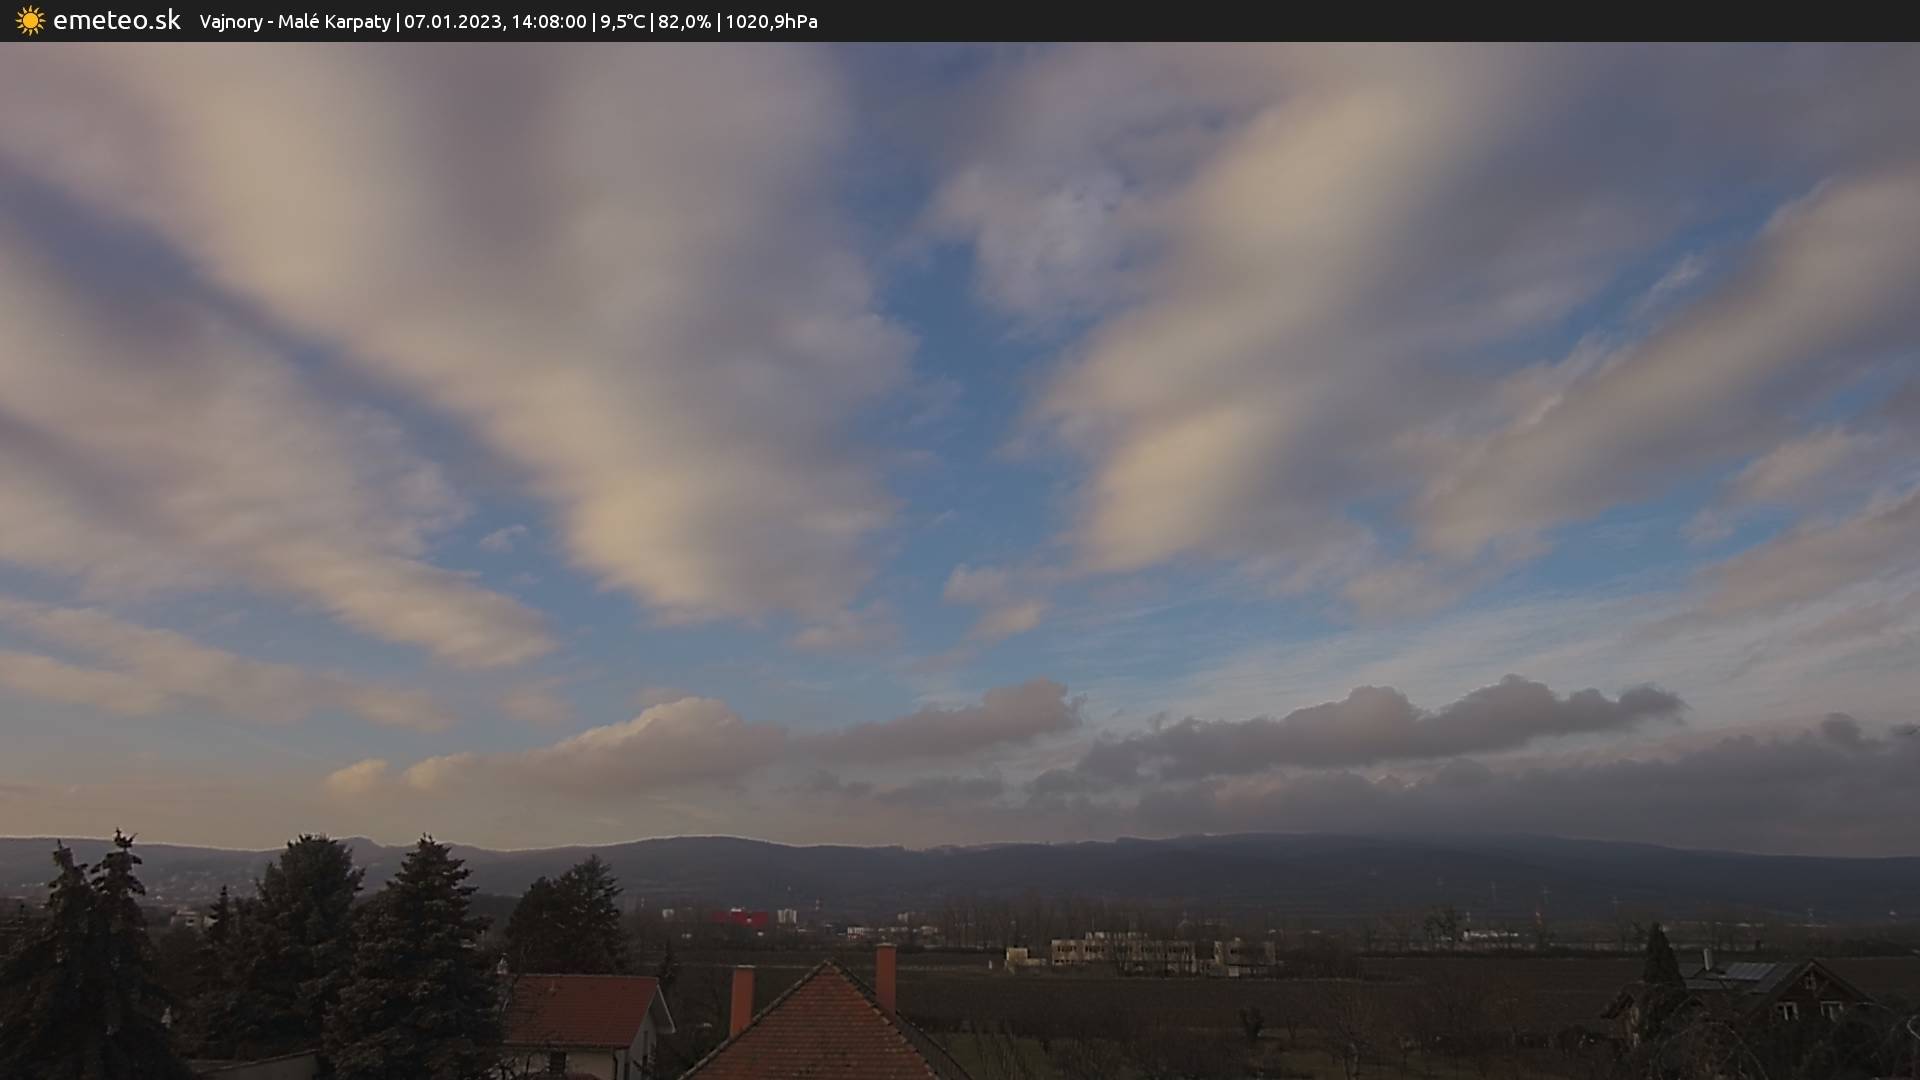Click the 14:08:00 timestamp
The width and height of the screenshot is (1920, 1080).
click(548, 22)
